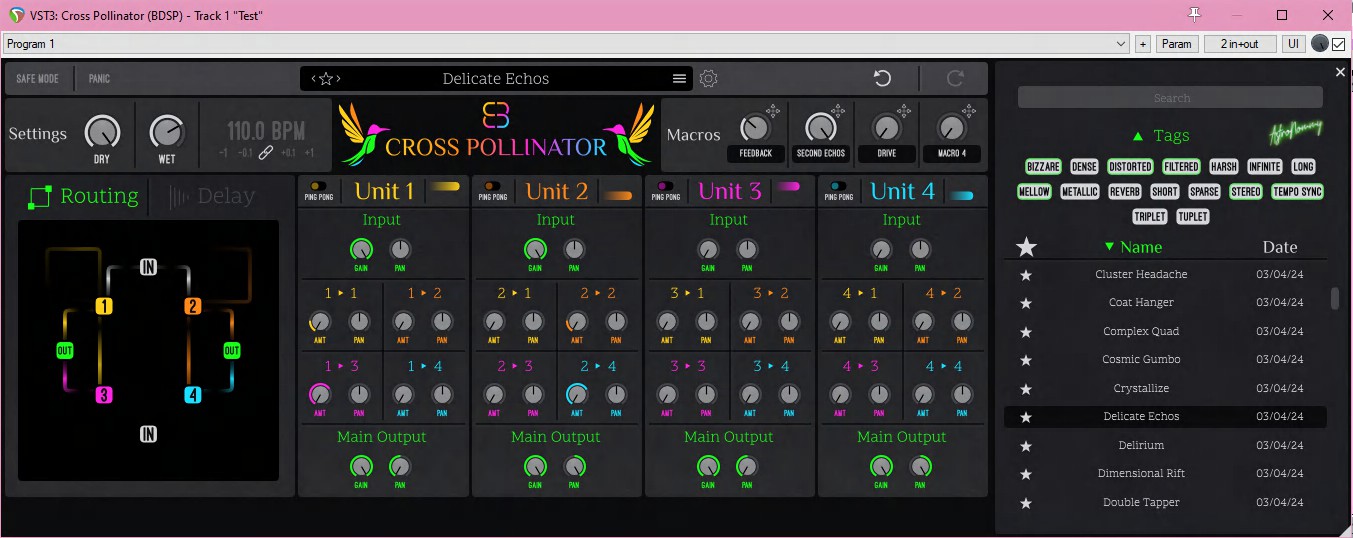1353x538 pixels.
Task: Go to next preset with right chevron
Action: (338, 79)
